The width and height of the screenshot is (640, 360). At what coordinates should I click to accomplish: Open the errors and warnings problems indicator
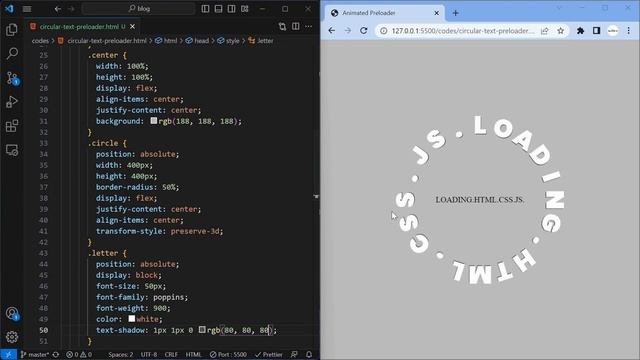coord(79,354)
